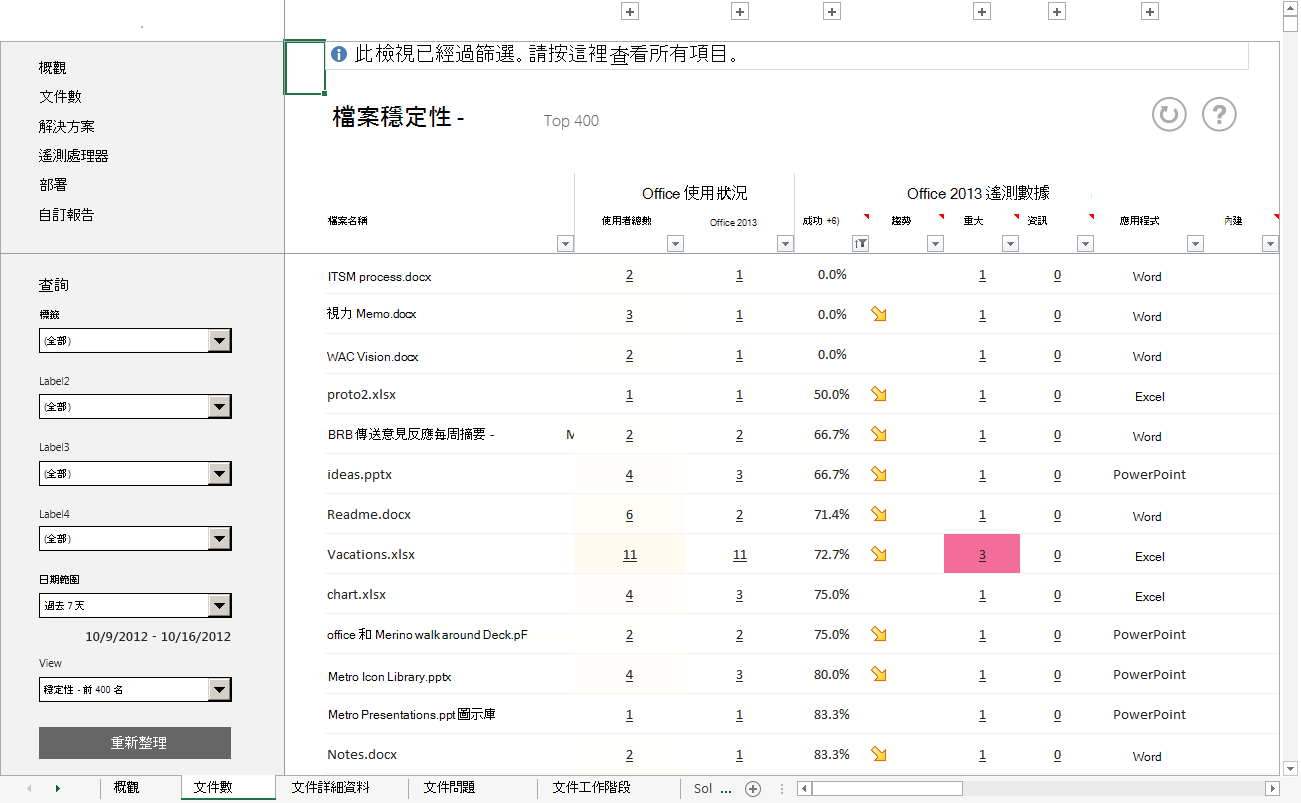Click the total users count 11 for Vacations.xlsx

coord(629,554)
